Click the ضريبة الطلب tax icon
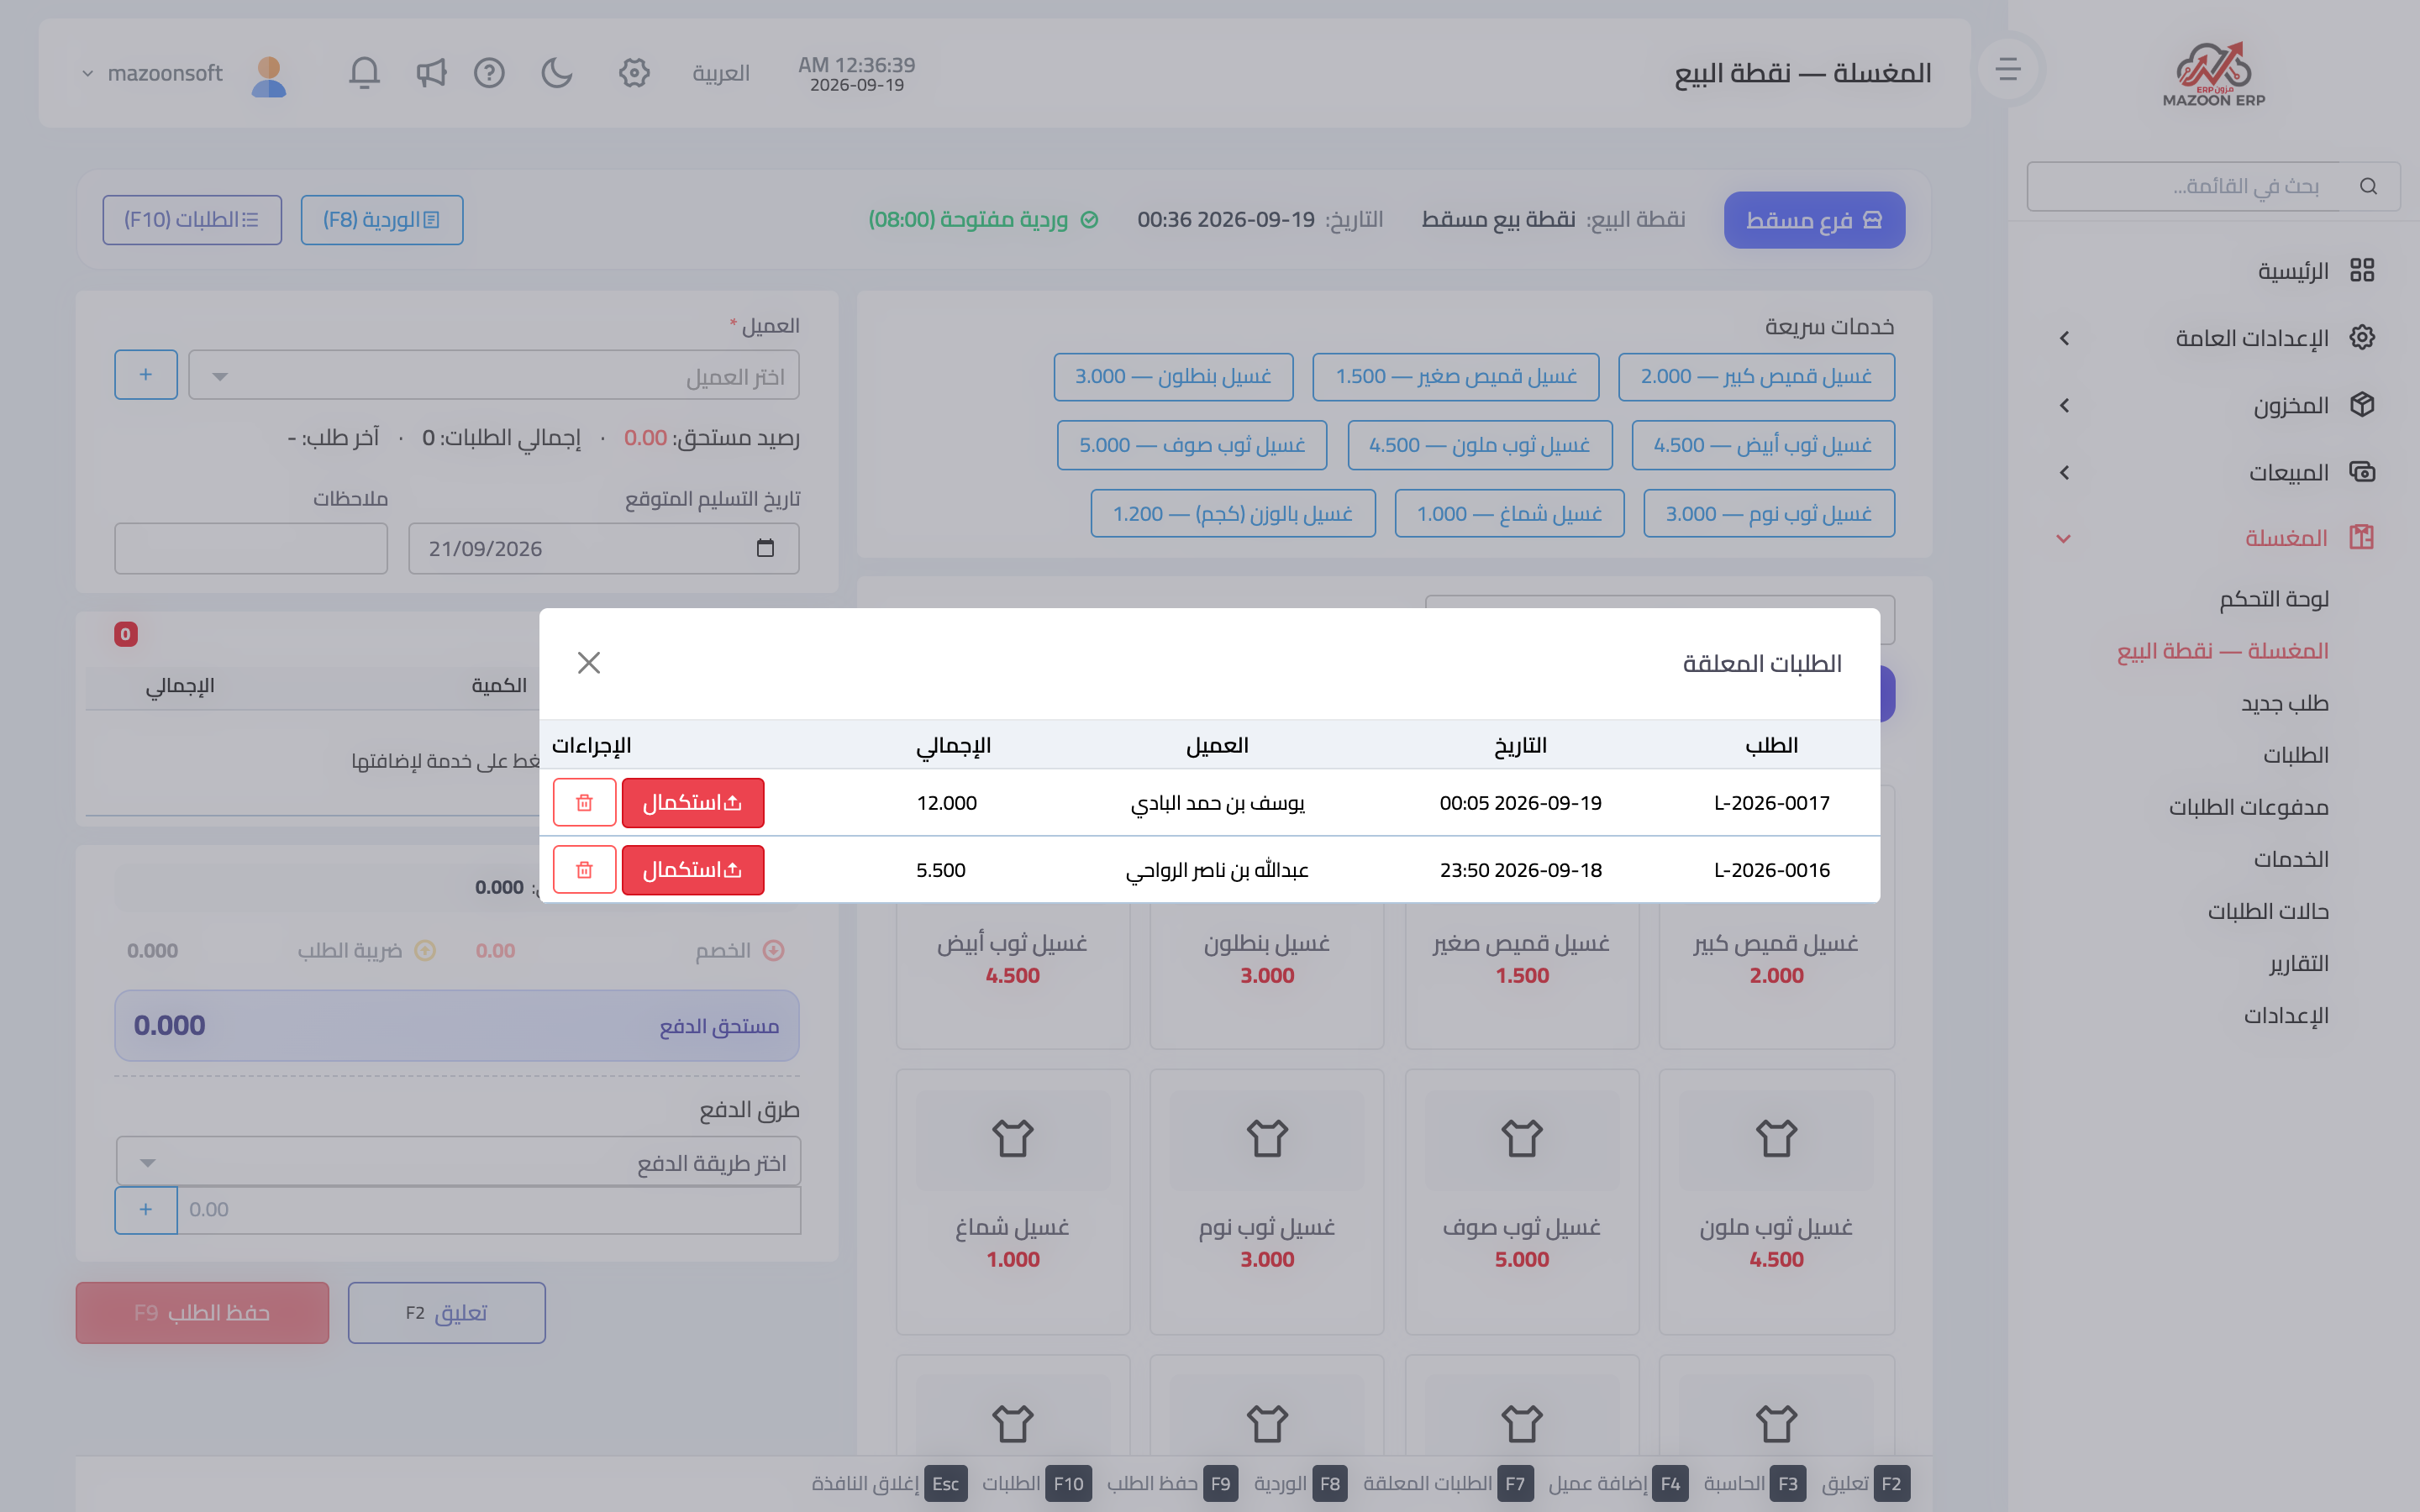The image size is (2420, 1512). [x=425, y=951]
